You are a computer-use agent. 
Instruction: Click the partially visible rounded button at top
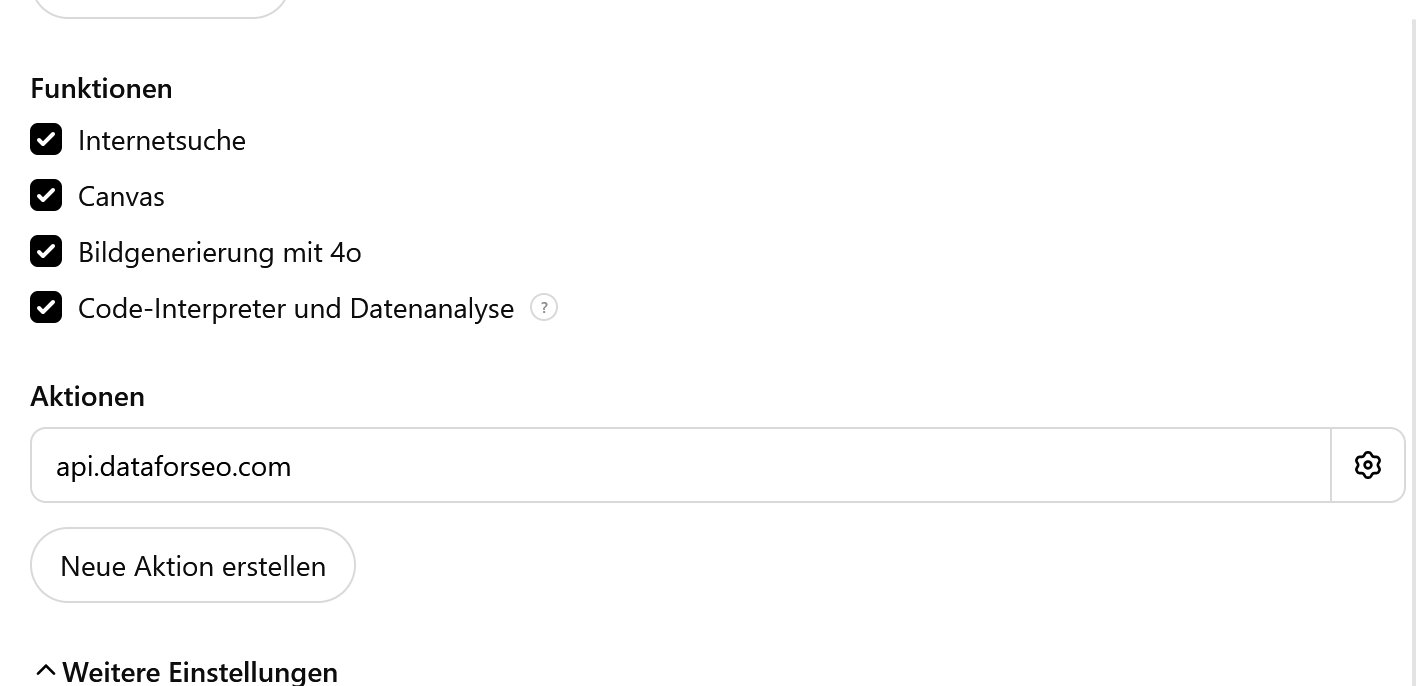pyautogui.click(x=160, y=7)
